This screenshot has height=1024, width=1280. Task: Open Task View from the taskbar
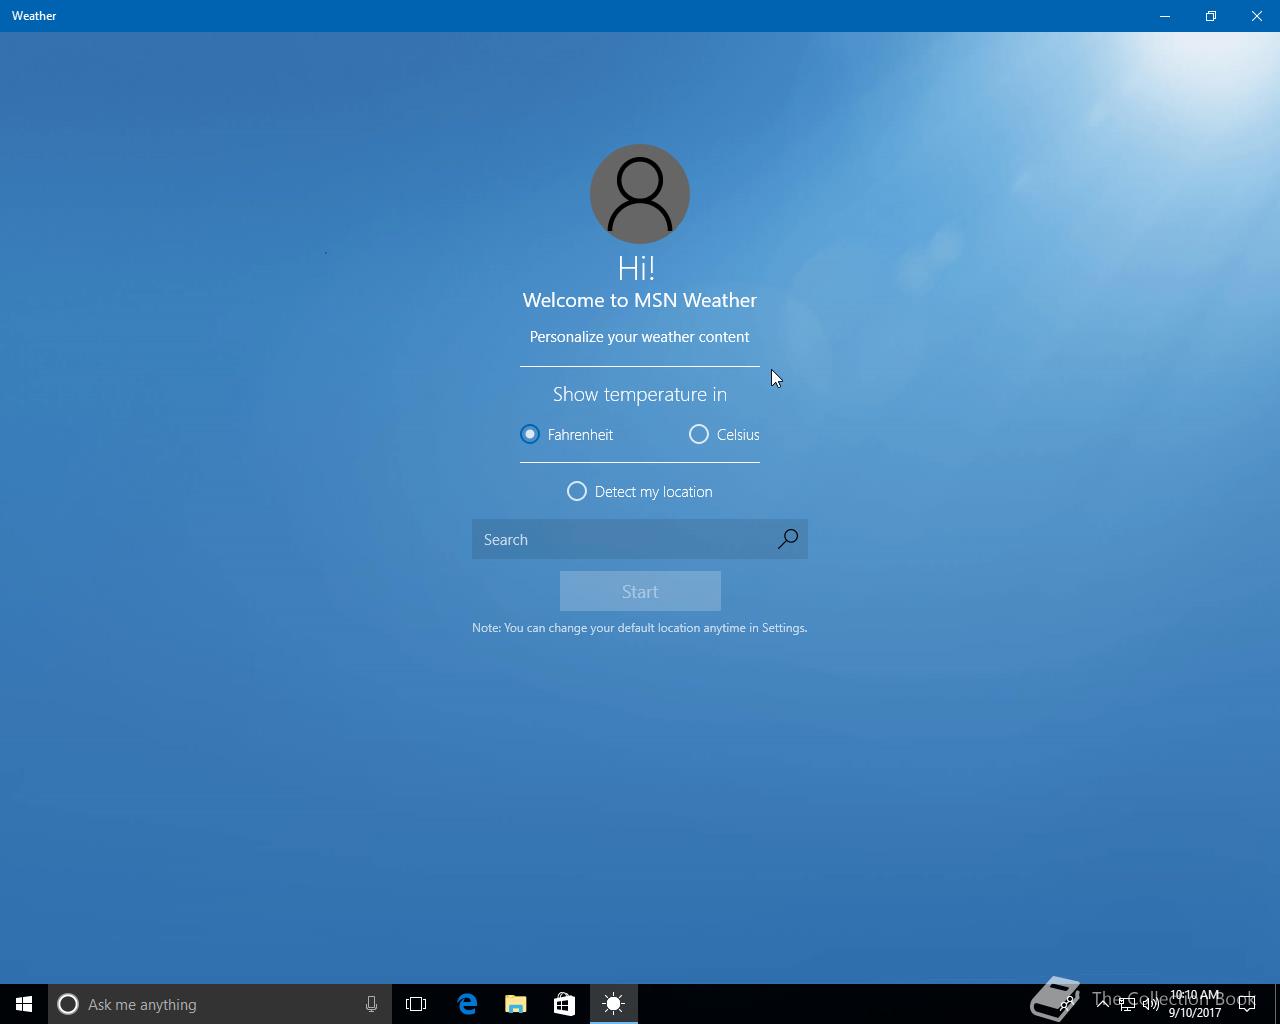point(416,1004)
